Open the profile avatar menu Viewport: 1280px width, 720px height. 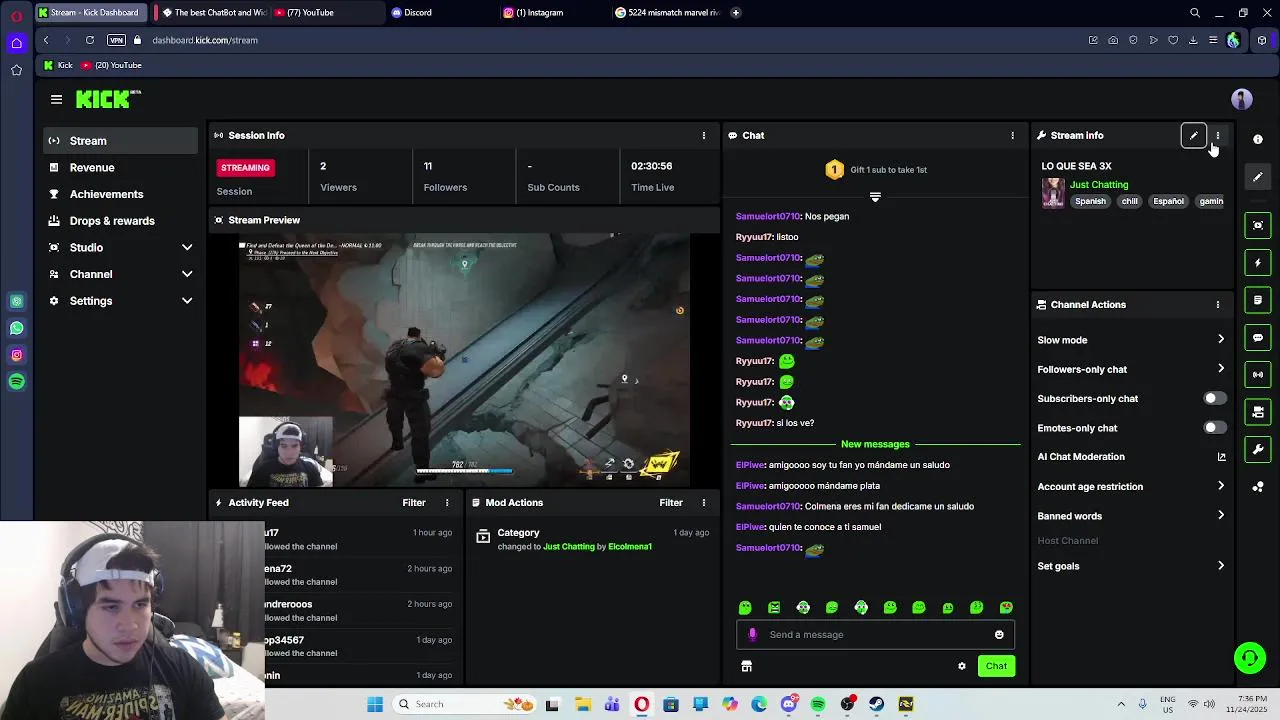tap(1242, 99)
